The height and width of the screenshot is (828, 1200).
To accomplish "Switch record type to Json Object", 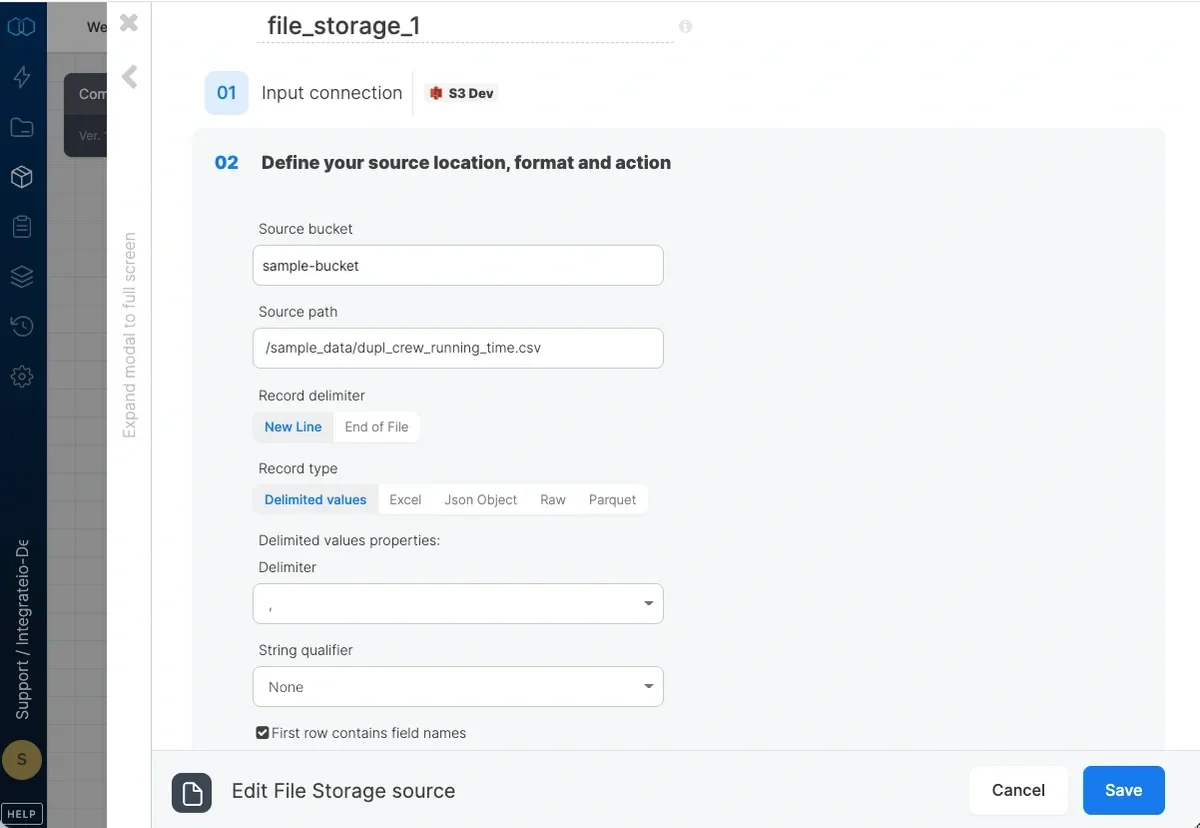I will [480, 499].
